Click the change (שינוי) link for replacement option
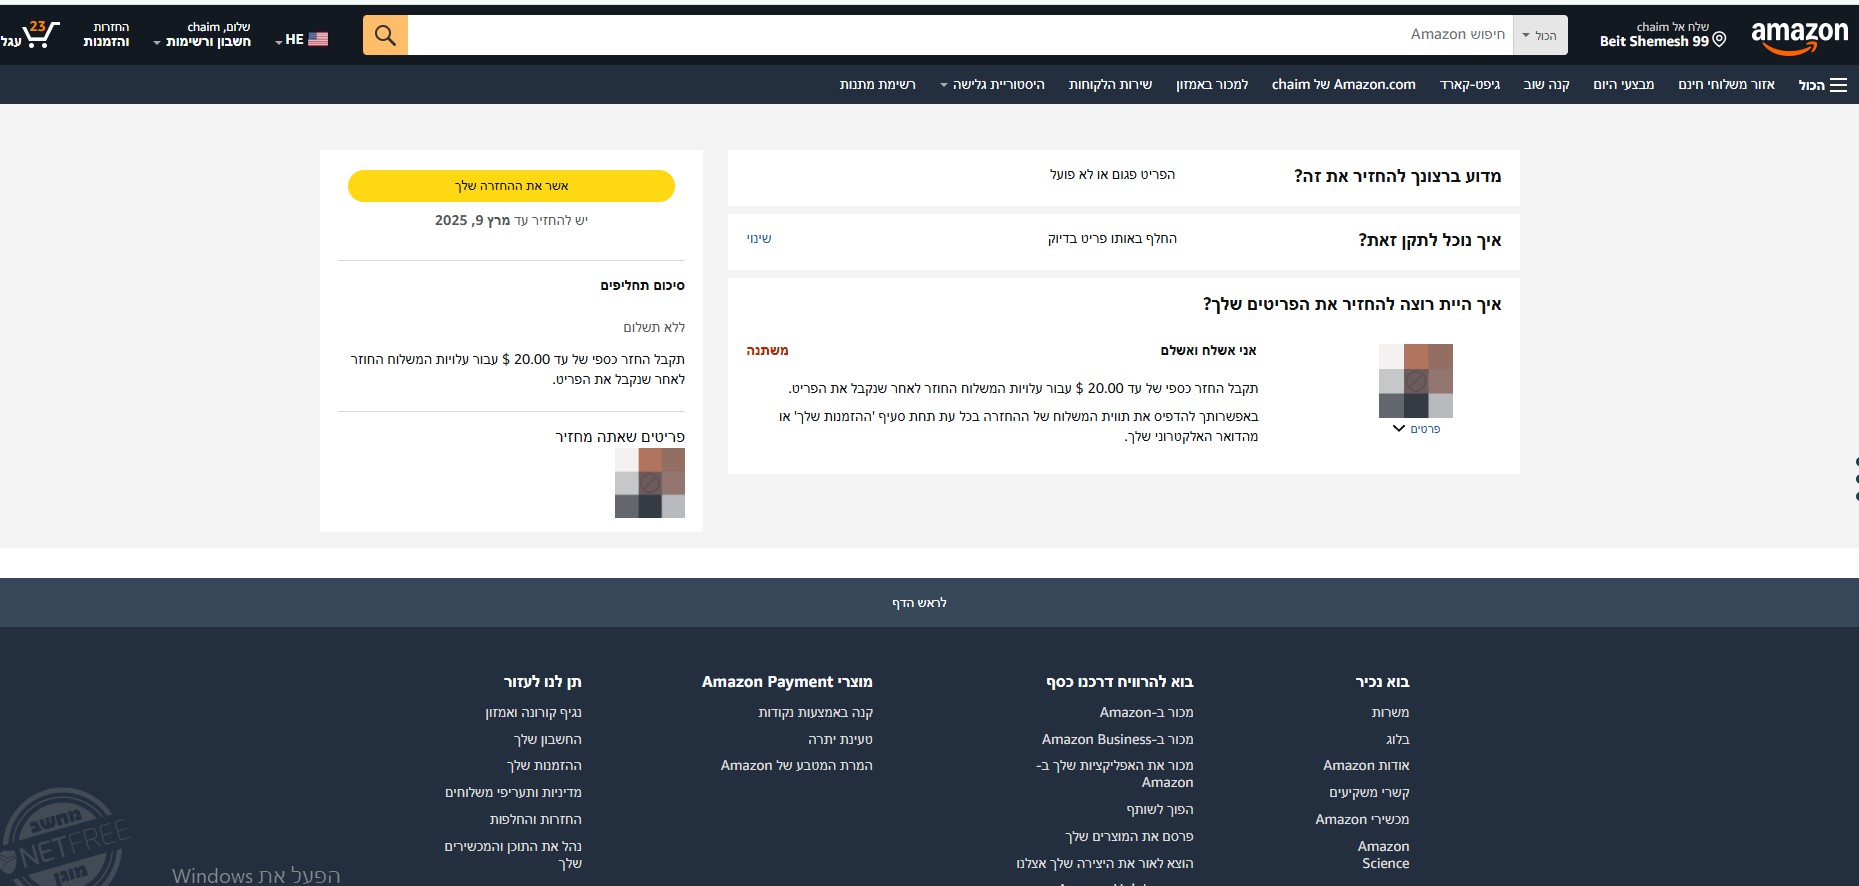Viewport: 1859px width, 886px height. coord(759,239)
